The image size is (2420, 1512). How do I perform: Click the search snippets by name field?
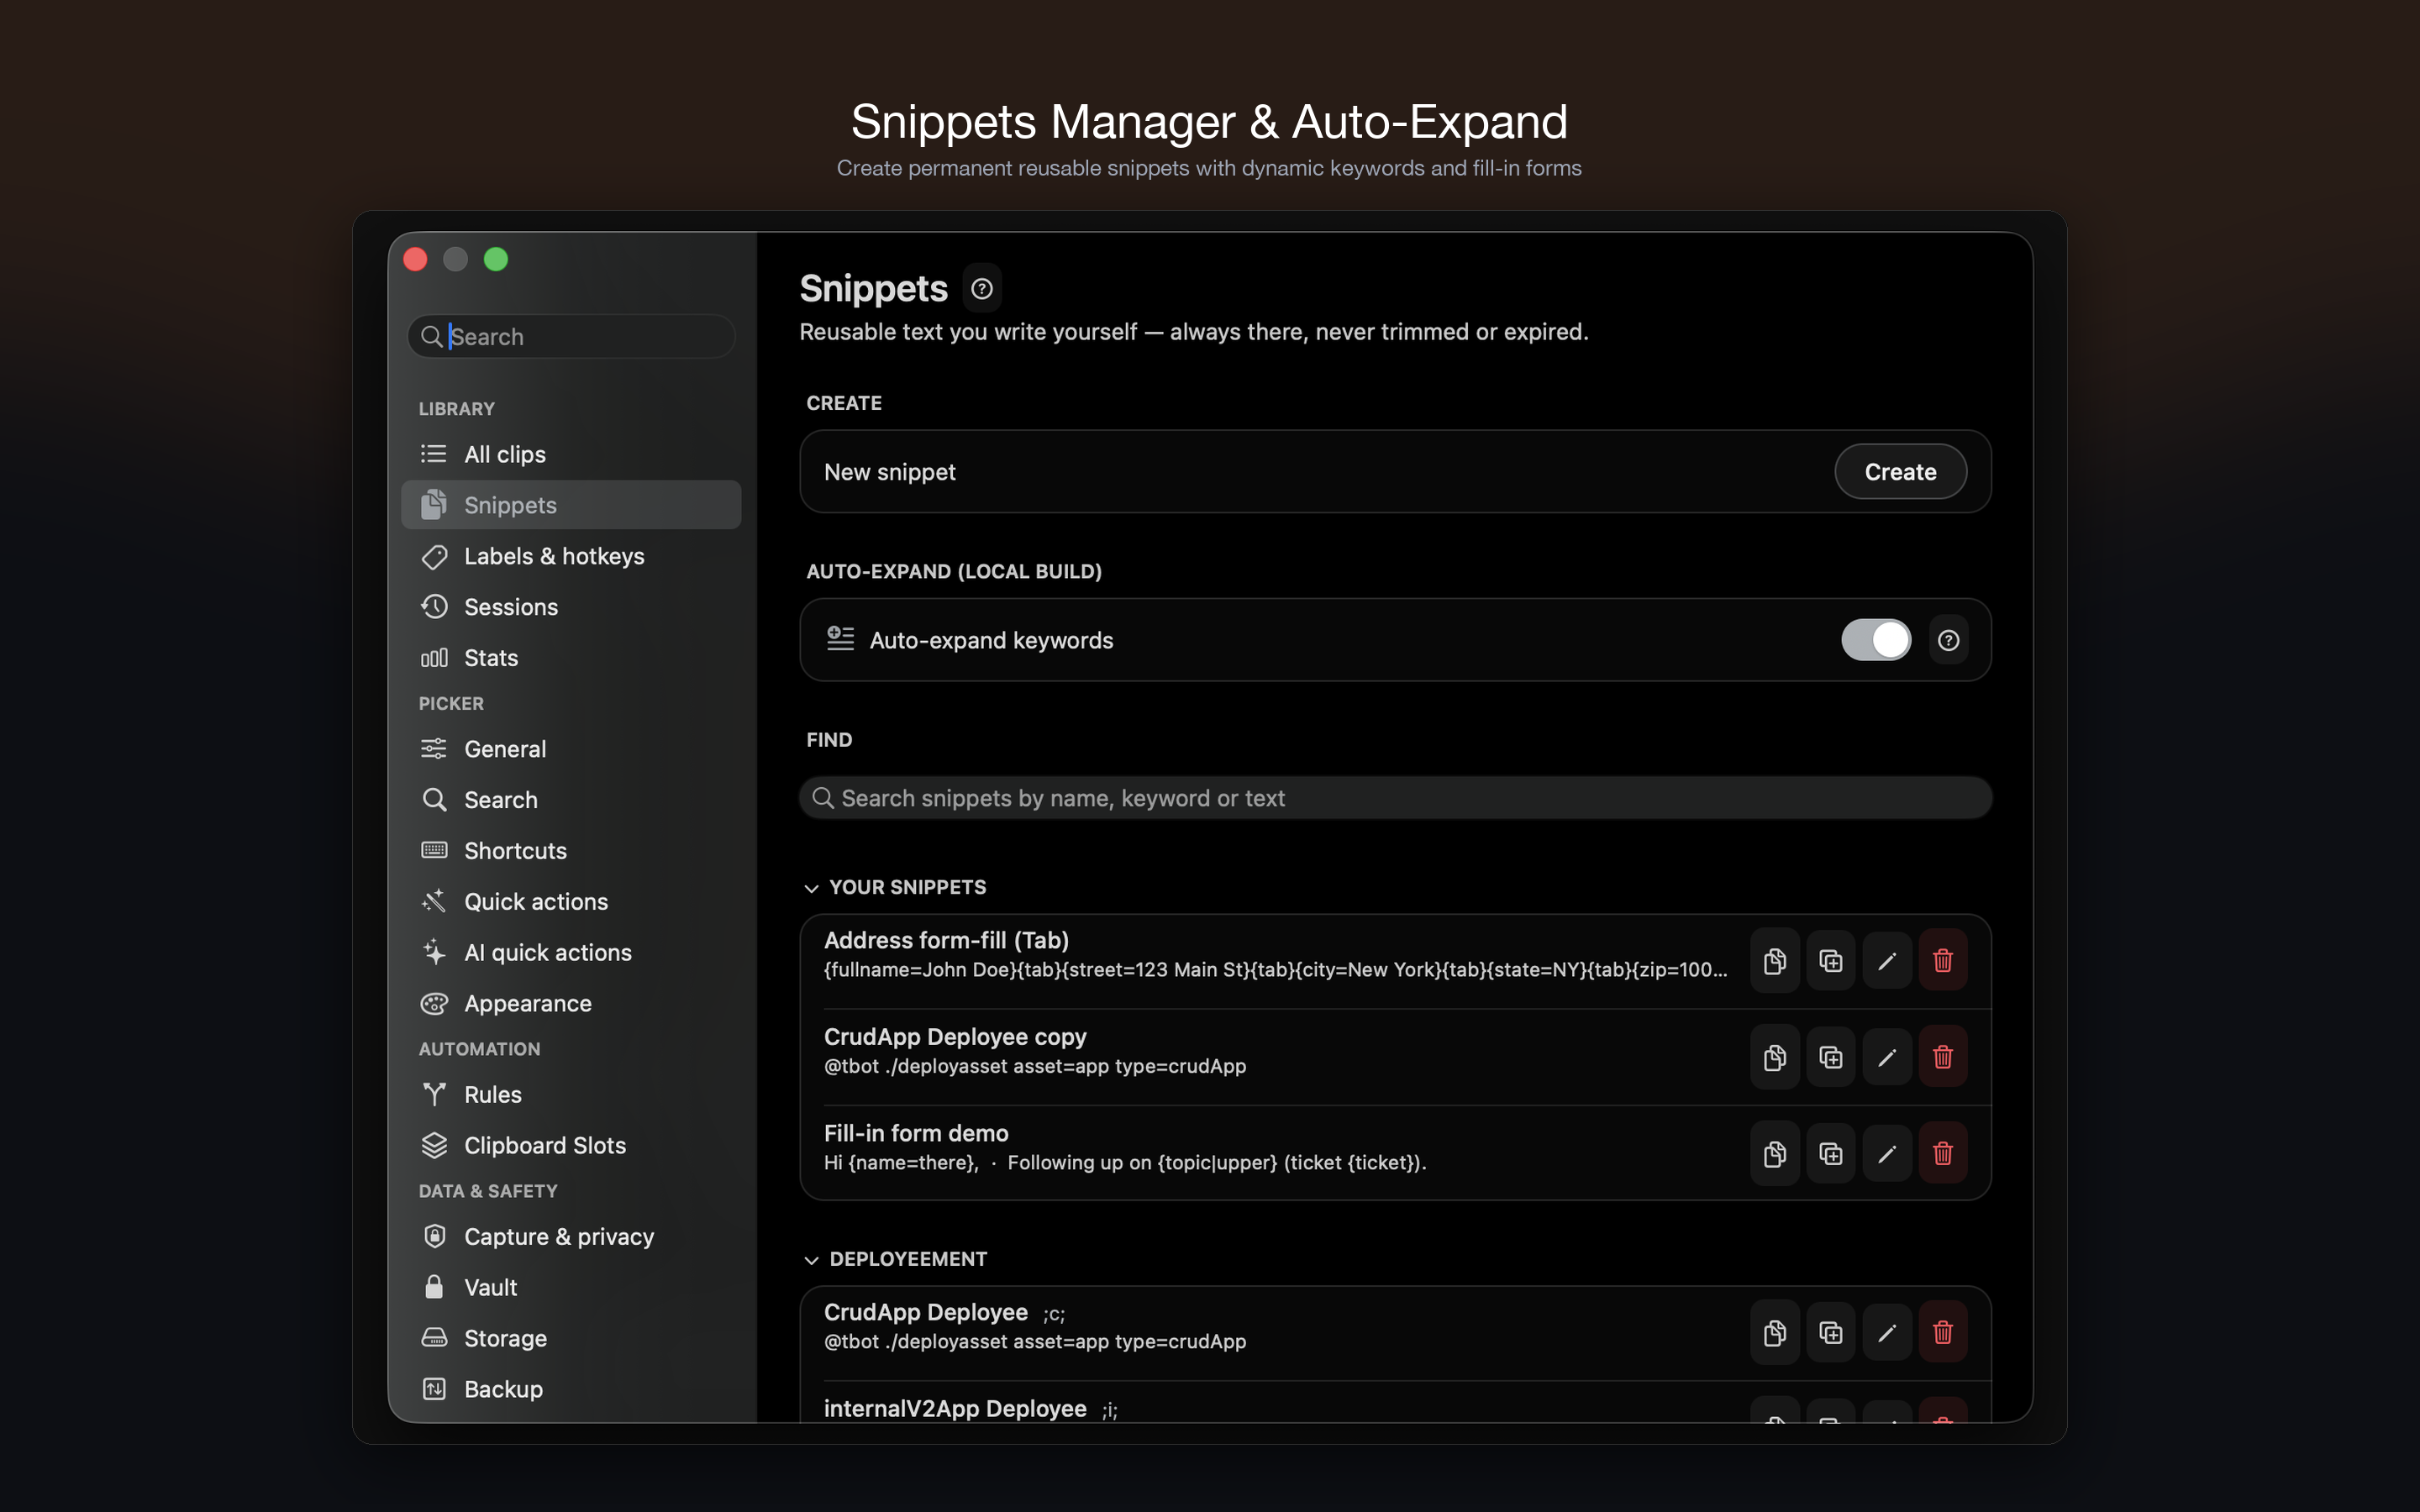(1395, 798)
